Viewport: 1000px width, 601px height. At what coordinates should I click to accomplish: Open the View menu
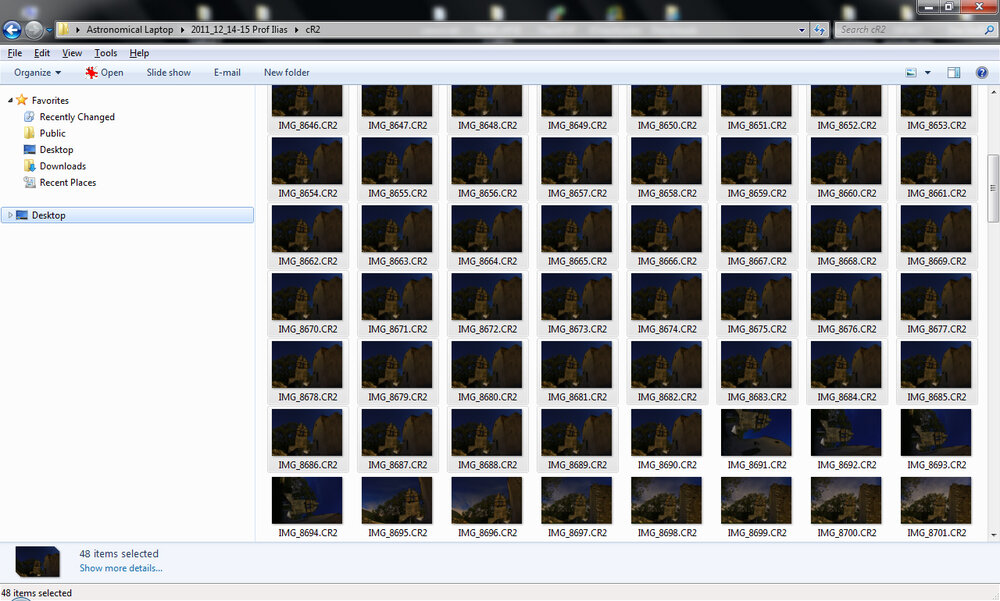click(x=72, y=53)
